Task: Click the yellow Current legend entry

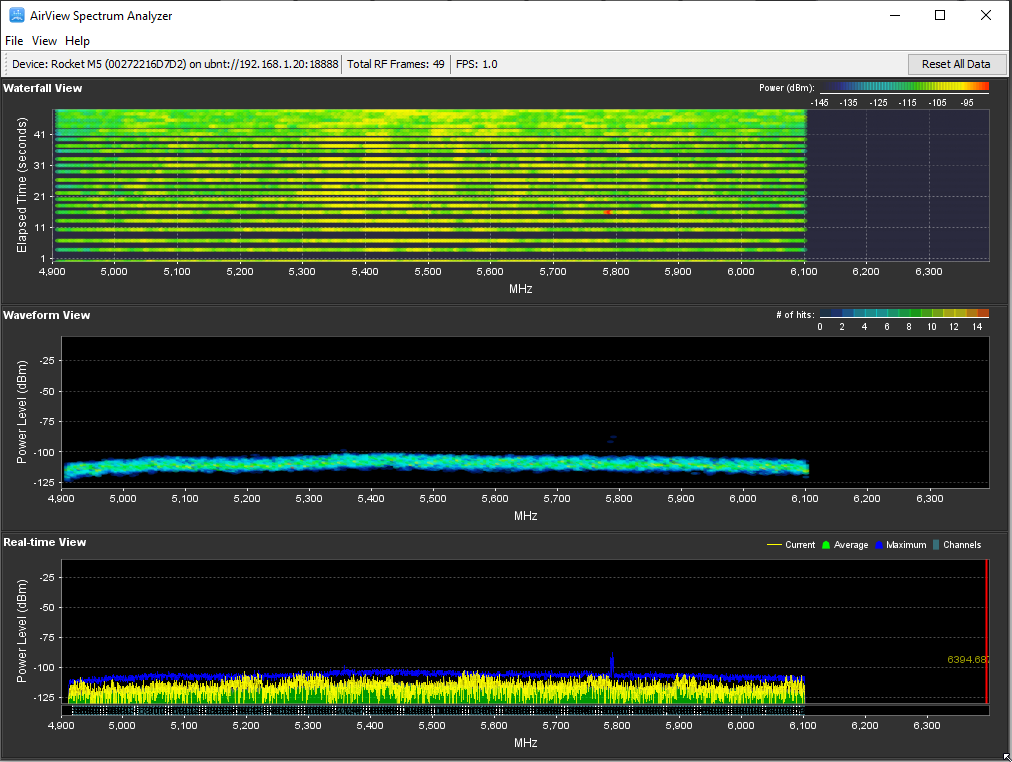Action: pos(791,545)
